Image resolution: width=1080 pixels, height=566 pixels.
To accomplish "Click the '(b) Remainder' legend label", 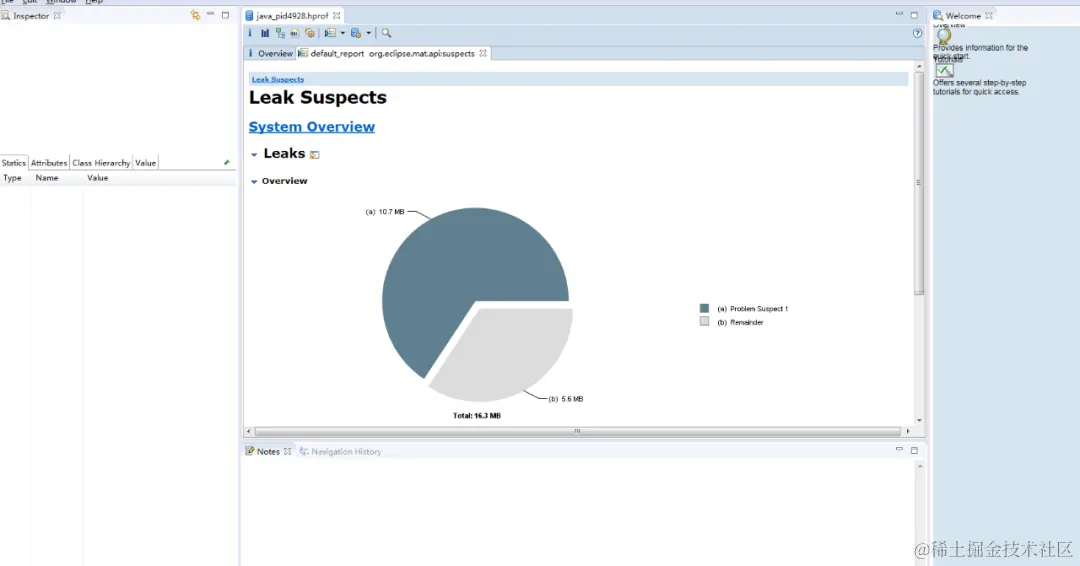I will coord(740,322).
